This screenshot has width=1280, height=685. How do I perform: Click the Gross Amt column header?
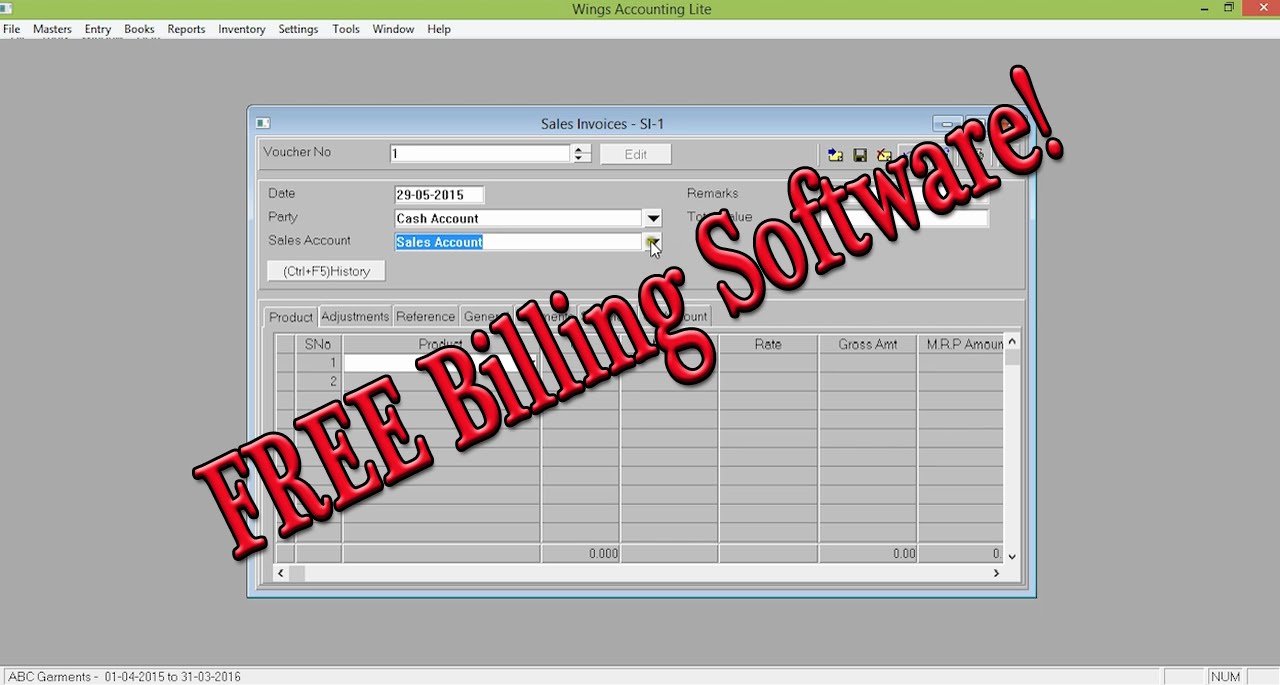868,344
